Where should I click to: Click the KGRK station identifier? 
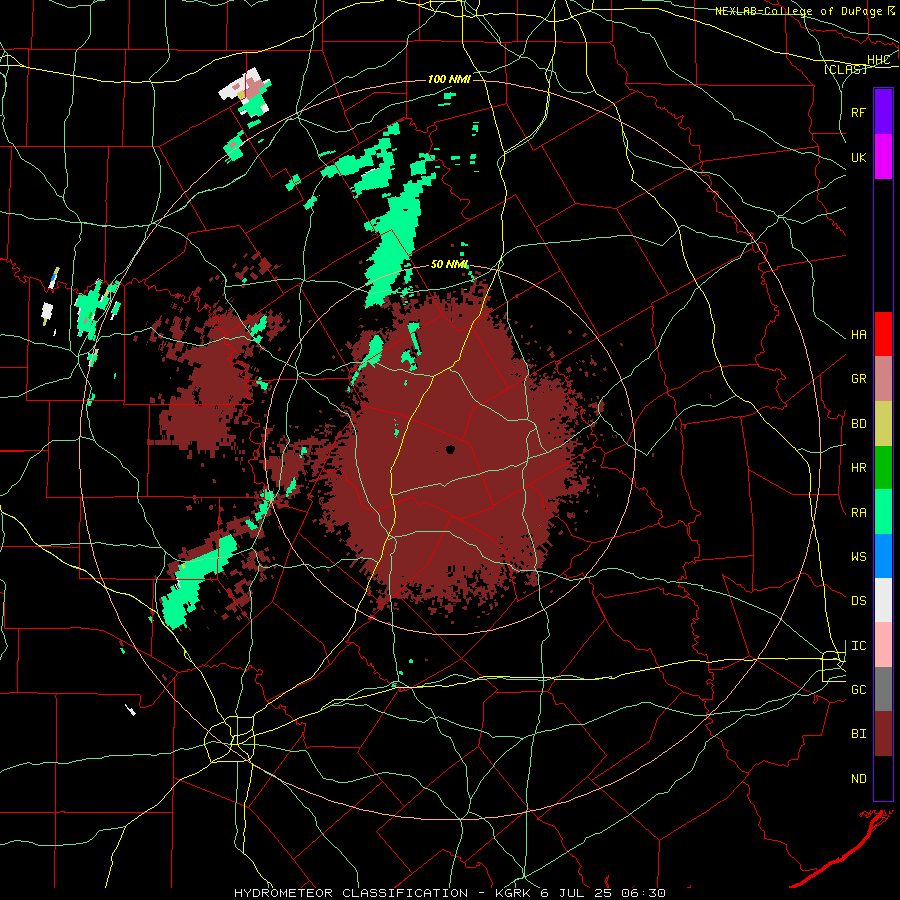point(515,893)
